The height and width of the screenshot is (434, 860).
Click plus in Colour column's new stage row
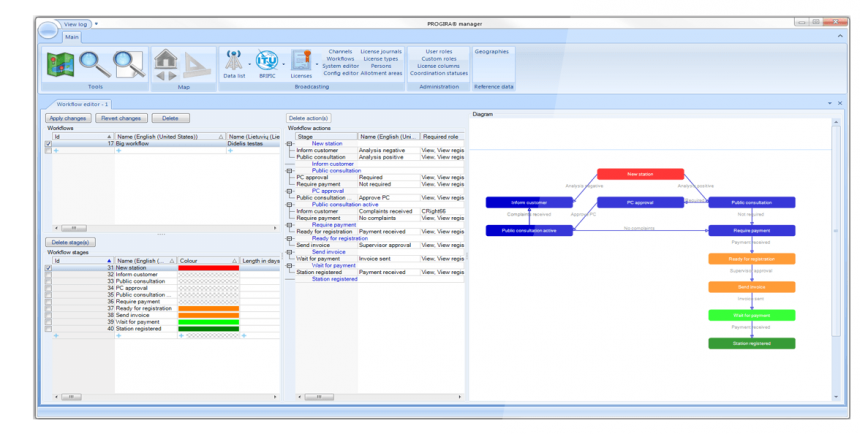click(182, 335)
